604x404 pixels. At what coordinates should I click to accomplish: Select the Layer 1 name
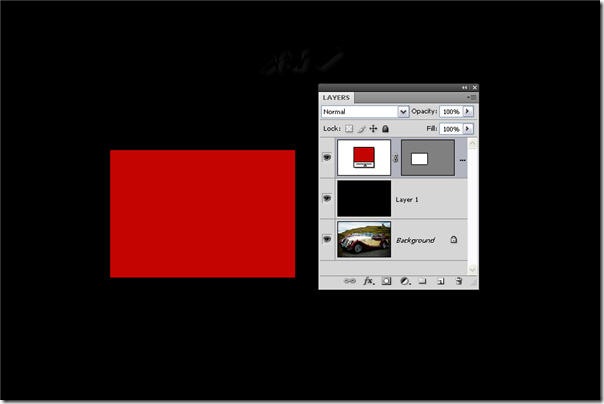(x=407, y=199)
